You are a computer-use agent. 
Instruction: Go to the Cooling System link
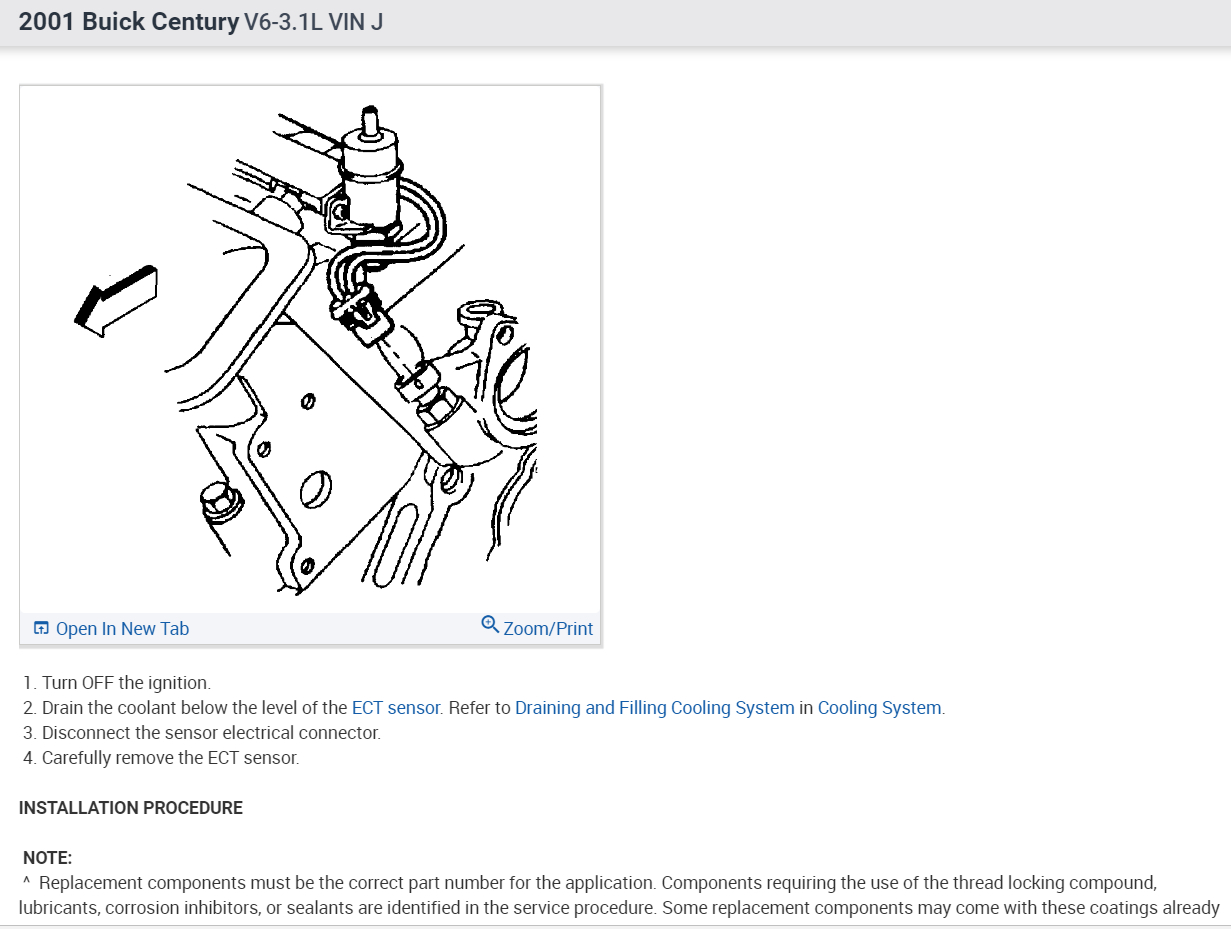(x=880, y=707)
